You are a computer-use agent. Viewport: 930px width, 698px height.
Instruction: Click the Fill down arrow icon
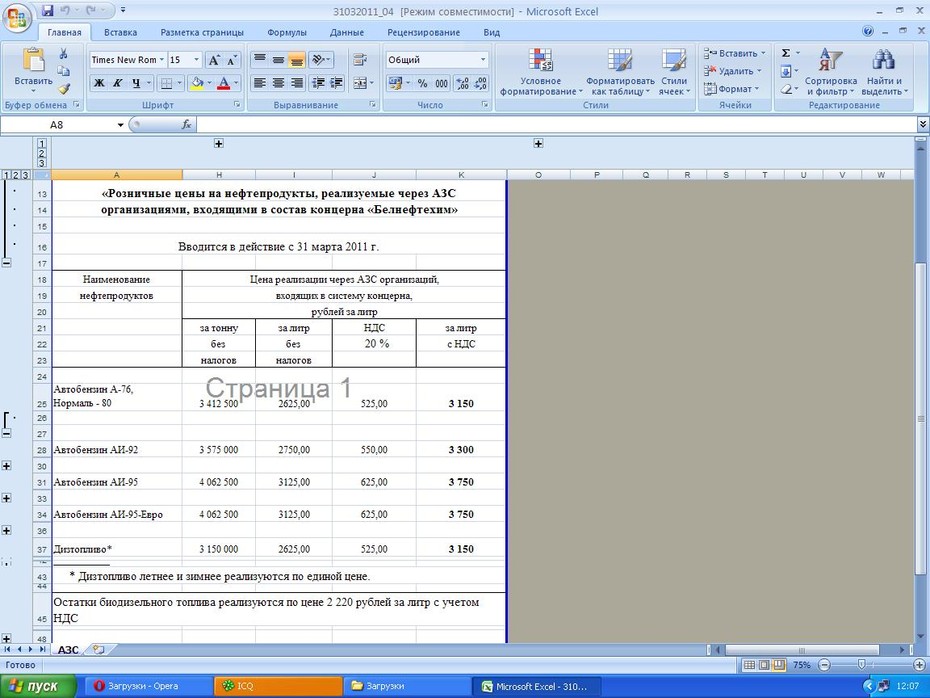[786, 71]
